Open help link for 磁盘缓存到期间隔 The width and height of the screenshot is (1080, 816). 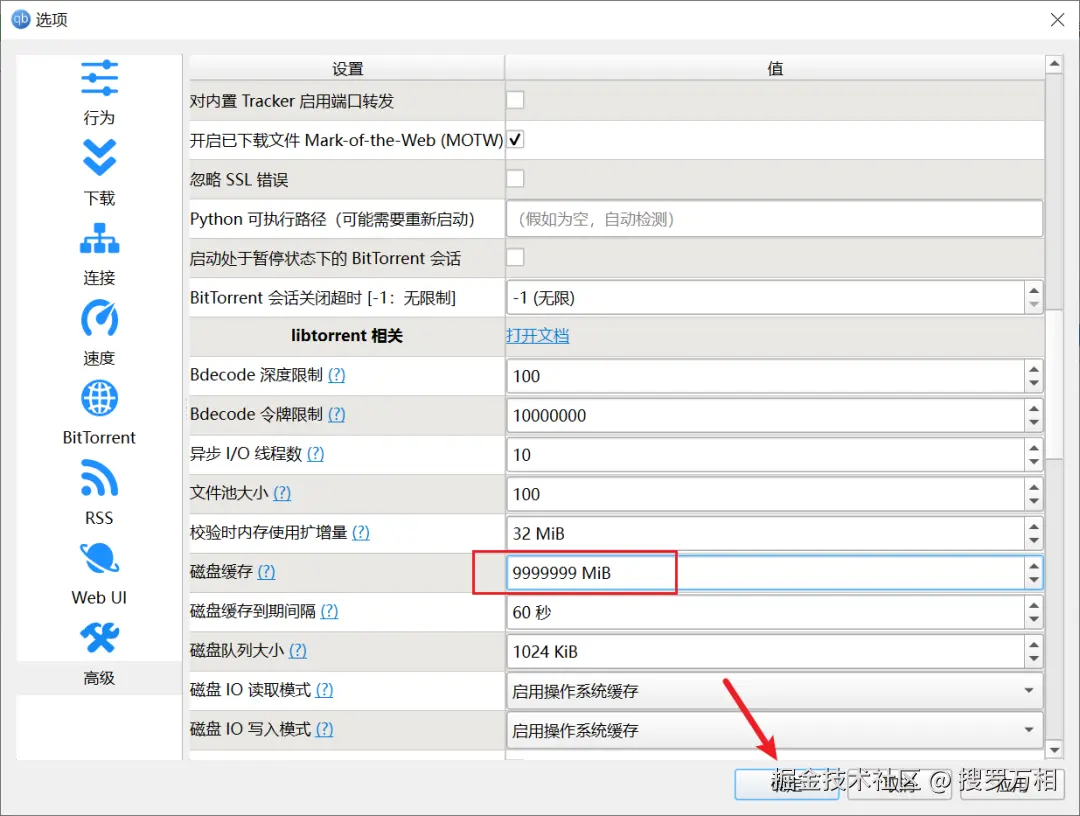click(329, 611)
